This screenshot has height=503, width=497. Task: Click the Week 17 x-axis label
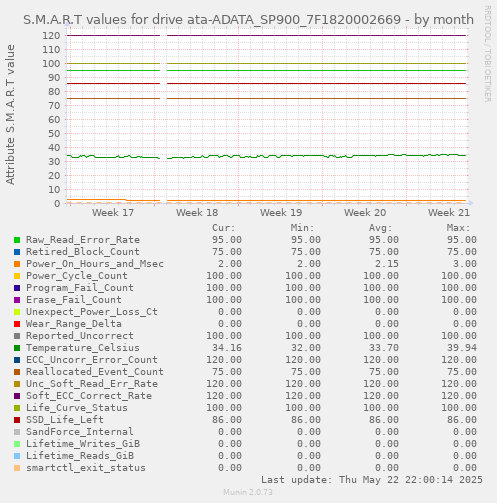113,212
